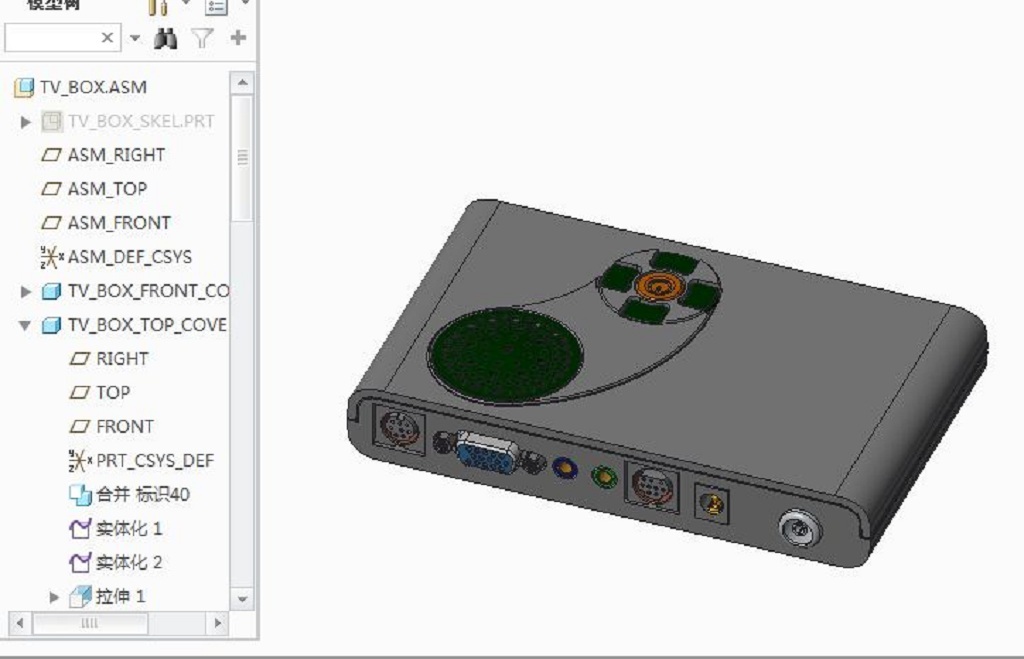The width and height of the screenshot is (1024, 659).
Task: Select the 实体化 1 solidify feature
Action: tap(128, 528)
